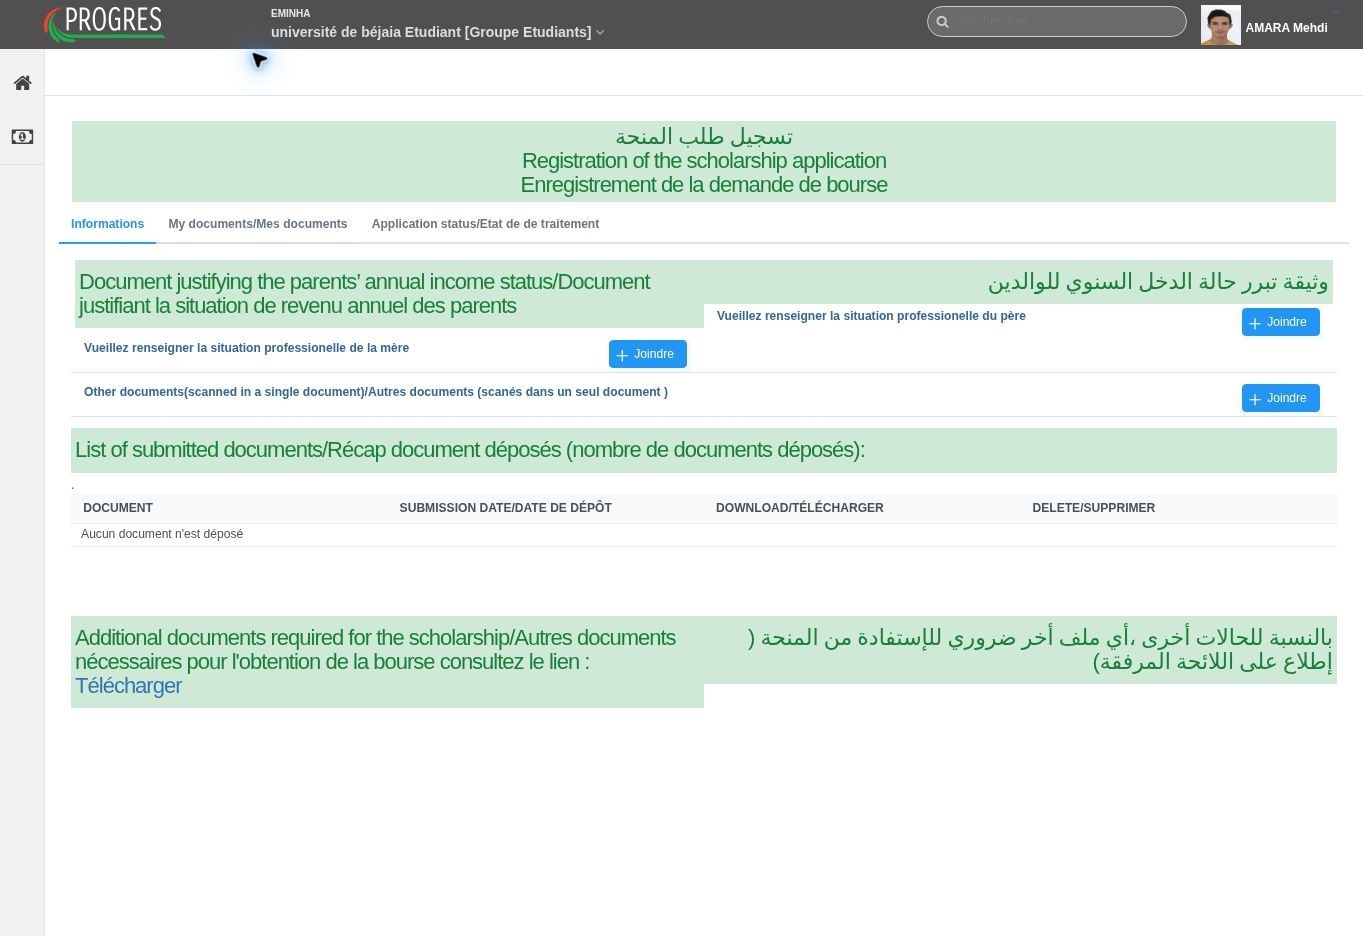Image resolution: width=1363 pixels, height=936 pixels.
Task: Click Joindre for the father's professional situation
Action: tap(1280, 322)
